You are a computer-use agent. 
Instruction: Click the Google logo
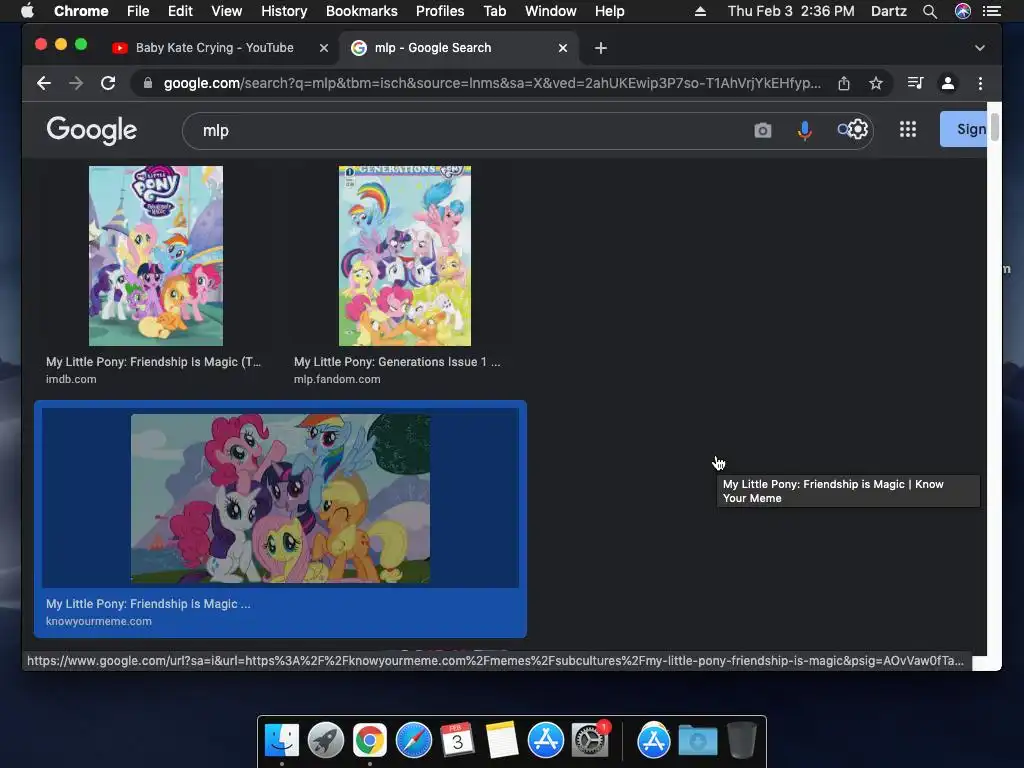(x=91, y=130)
